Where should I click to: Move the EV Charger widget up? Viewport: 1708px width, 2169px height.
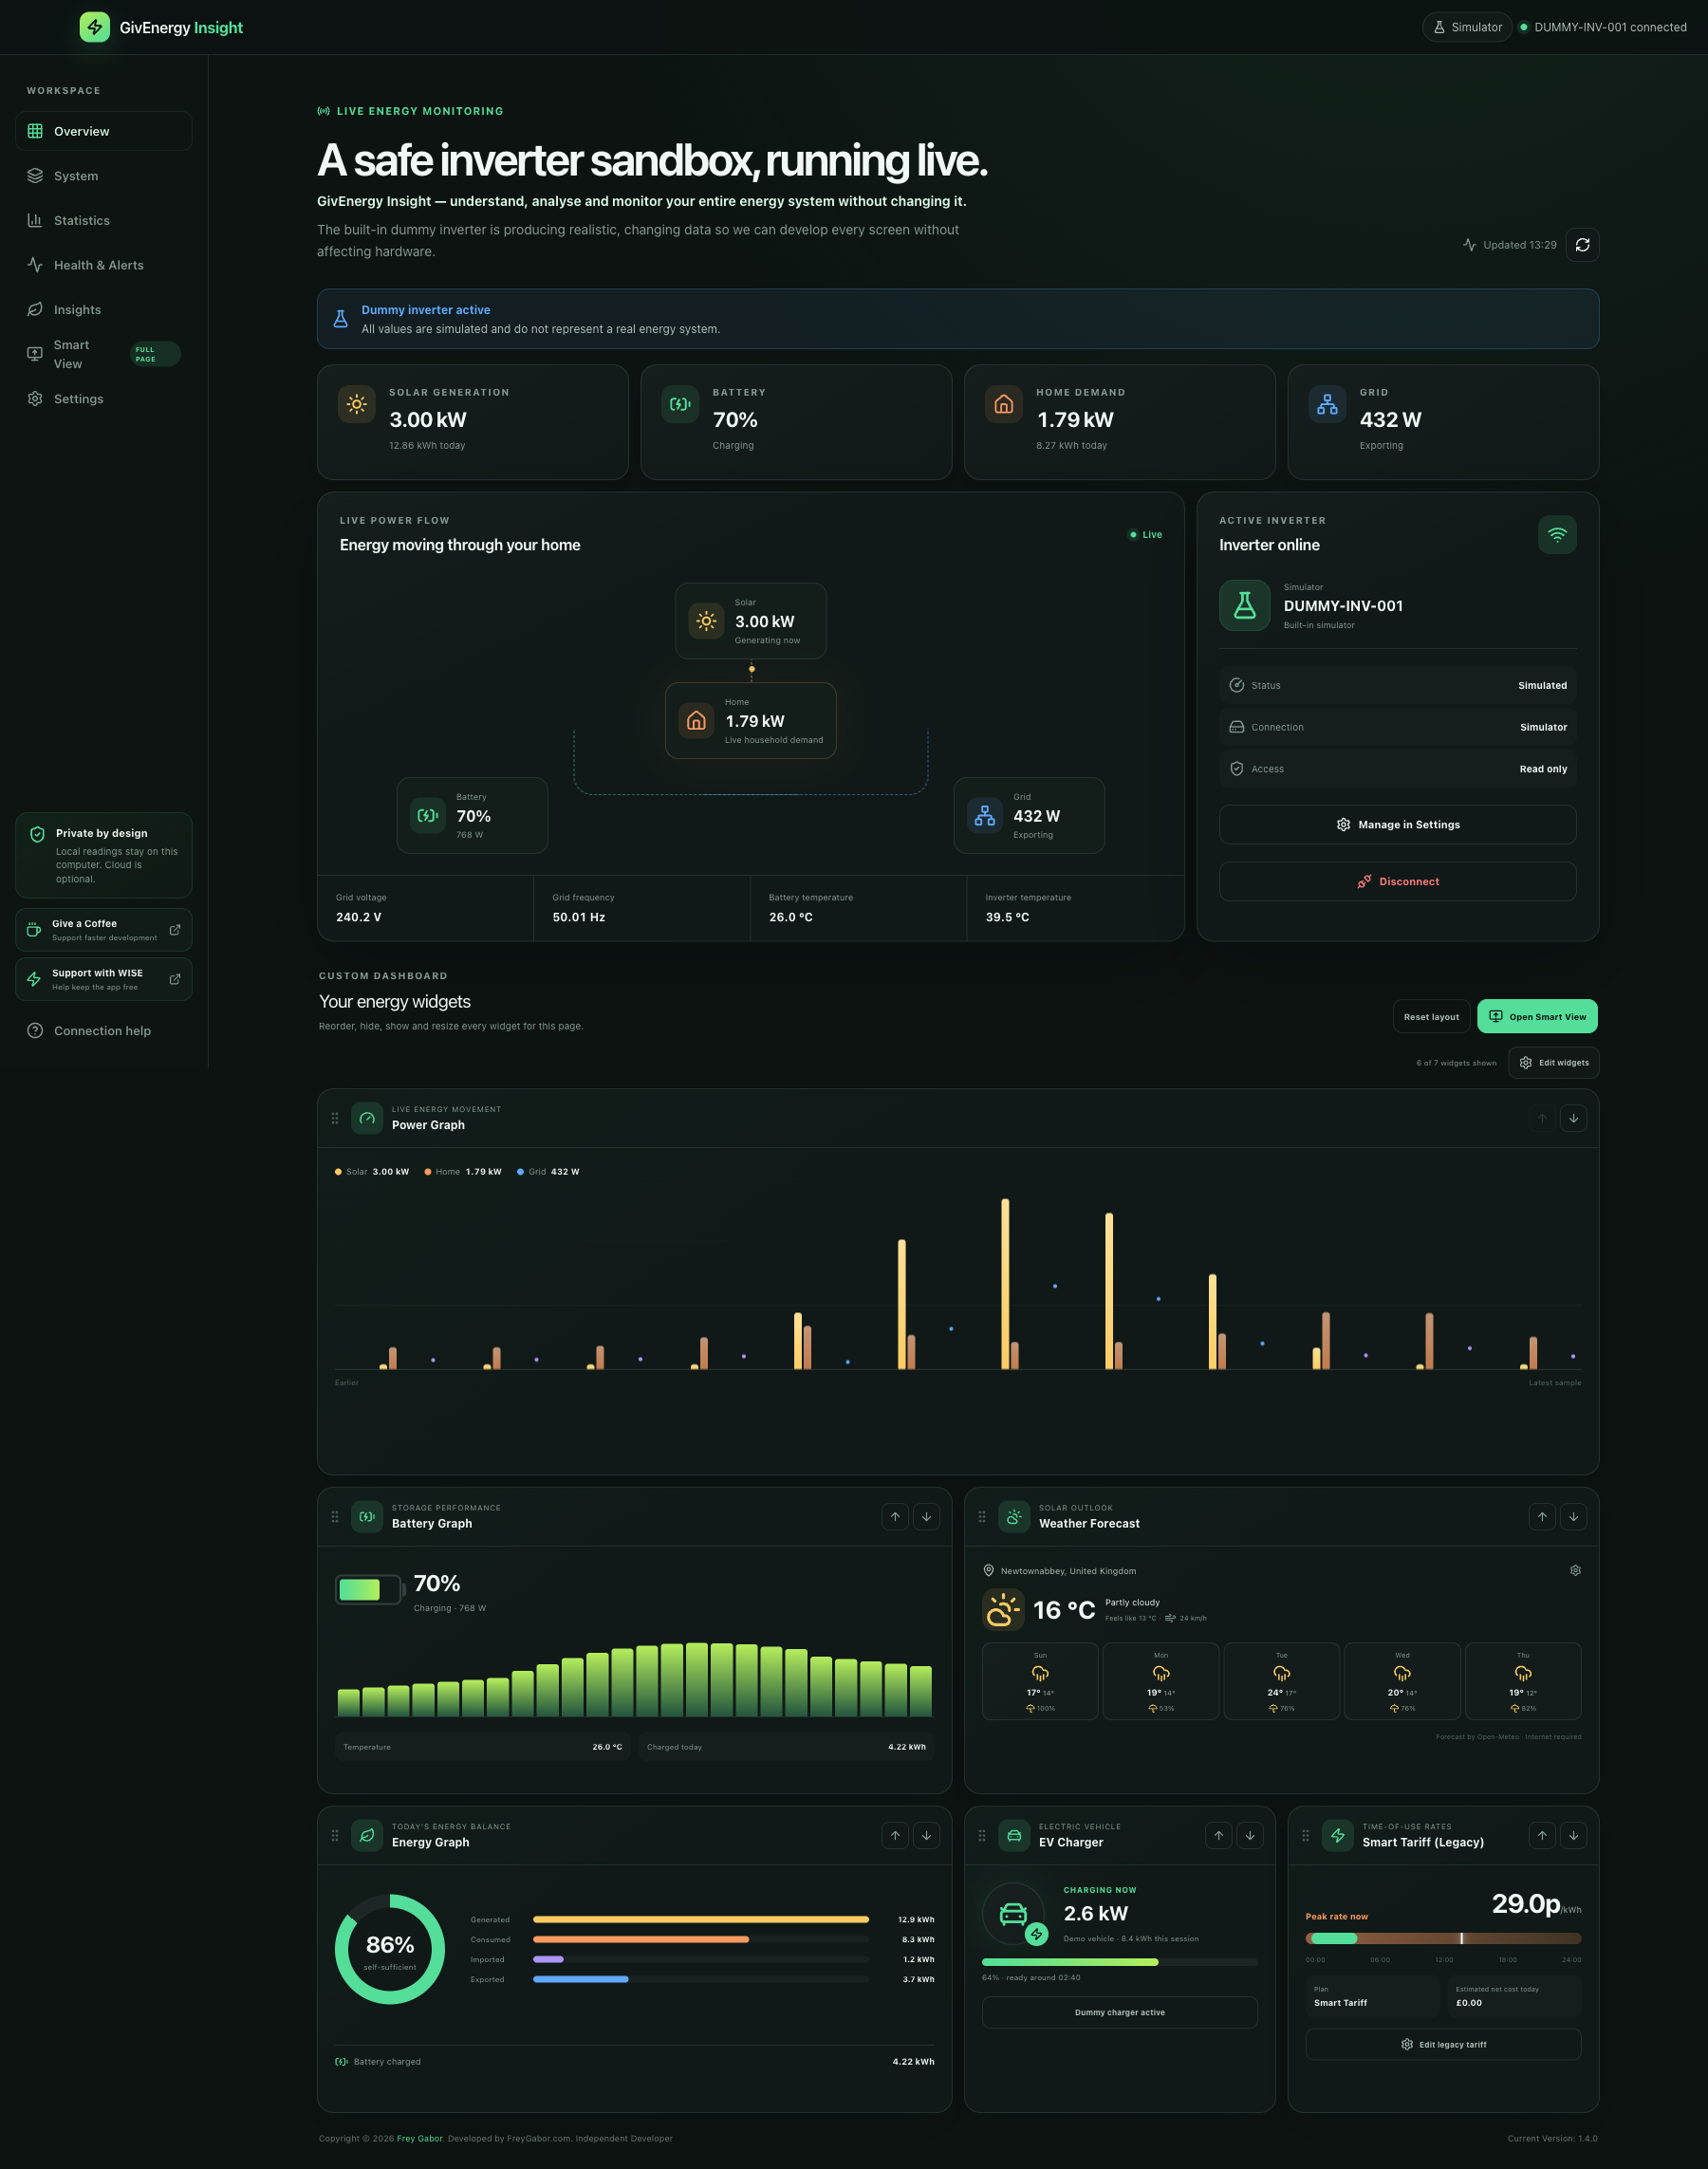pos(1218,1835)
